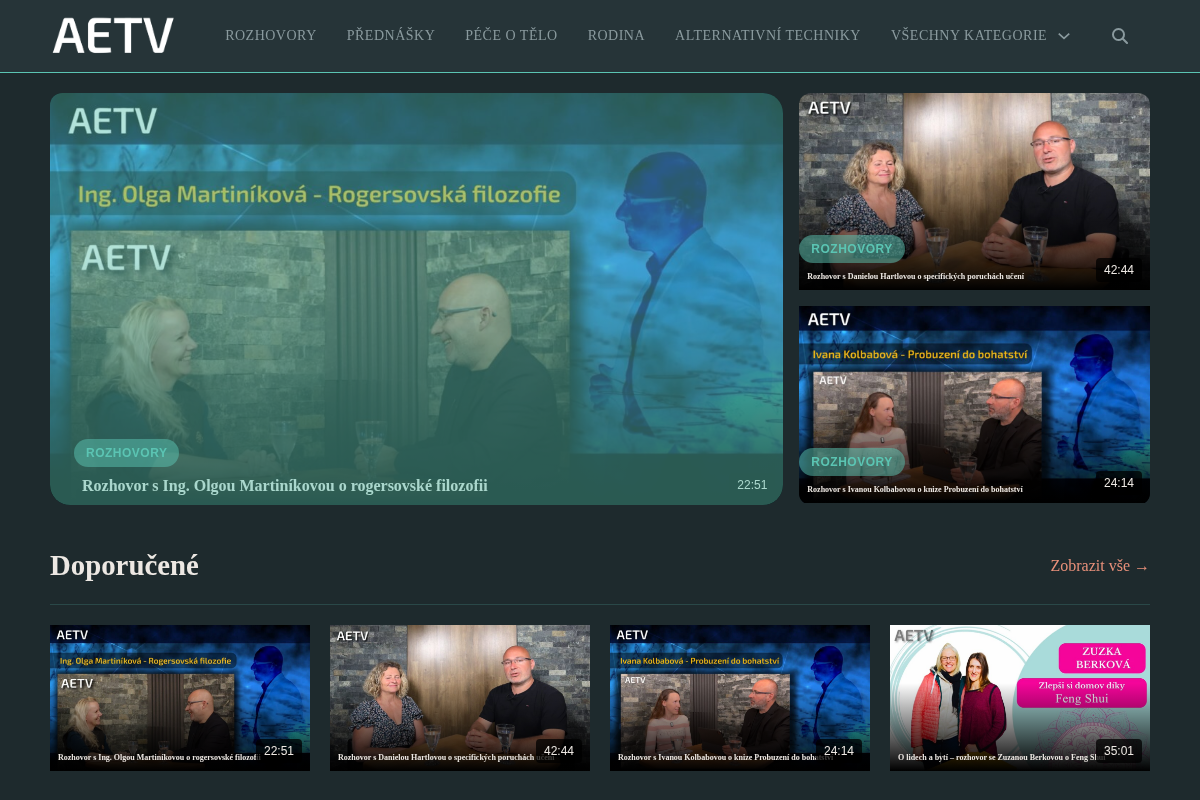Open recommended Daniela Hartlová card thumbnail
Image resolution: width=1200 pixels, height=800 pixels.
point(460,698)
